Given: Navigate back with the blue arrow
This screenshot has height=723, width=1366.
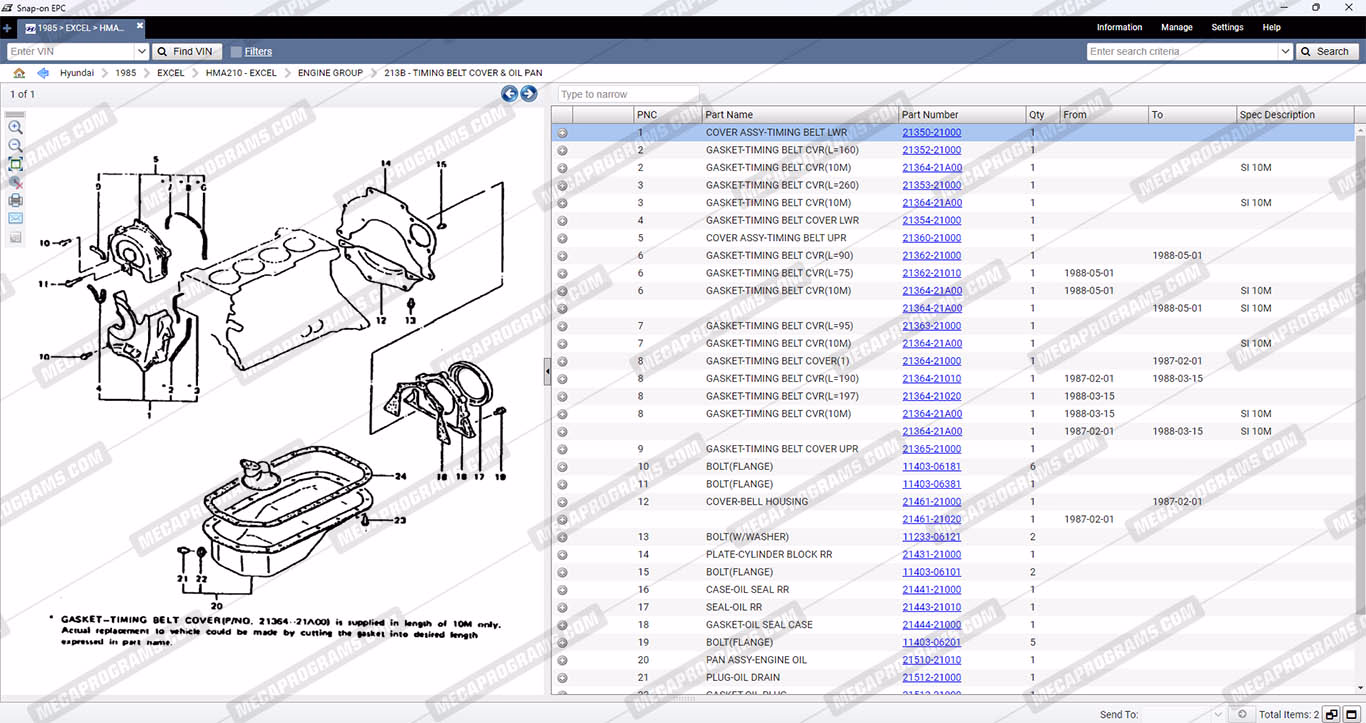Looking at the screenshot, I should 43,73.
